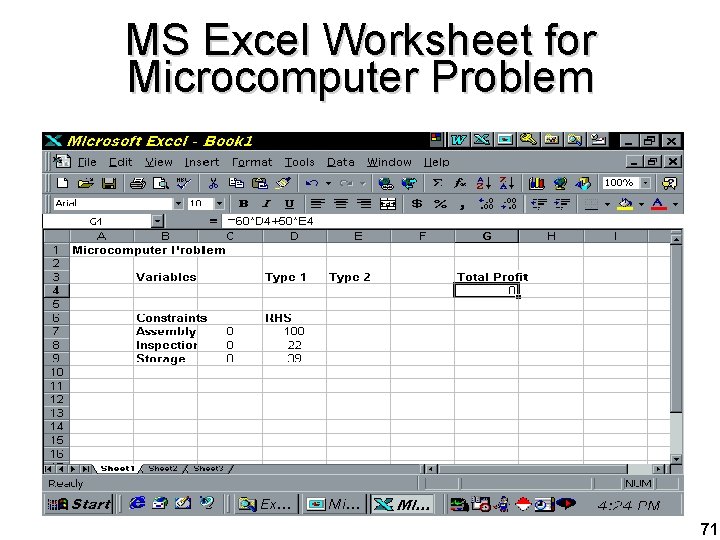Toggle Underline formatting

pos(289,203)
